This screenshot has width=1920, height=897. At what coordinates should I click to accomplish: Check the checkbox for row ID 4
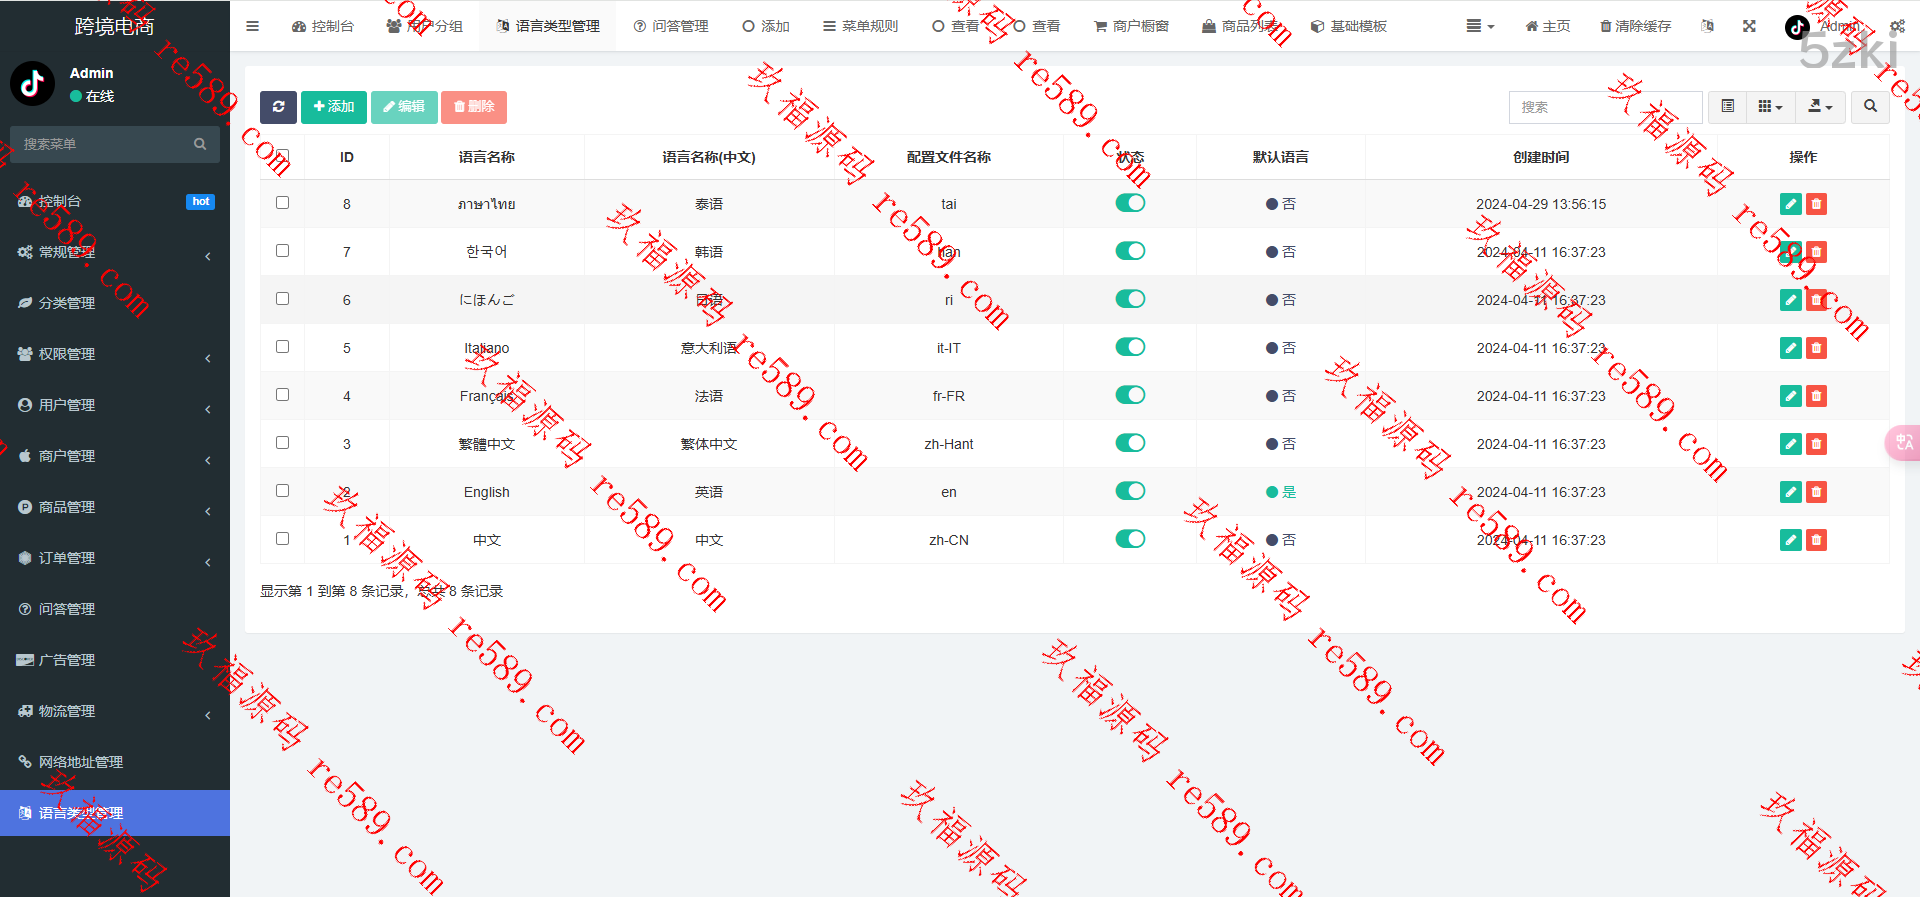tap(283, 395)
